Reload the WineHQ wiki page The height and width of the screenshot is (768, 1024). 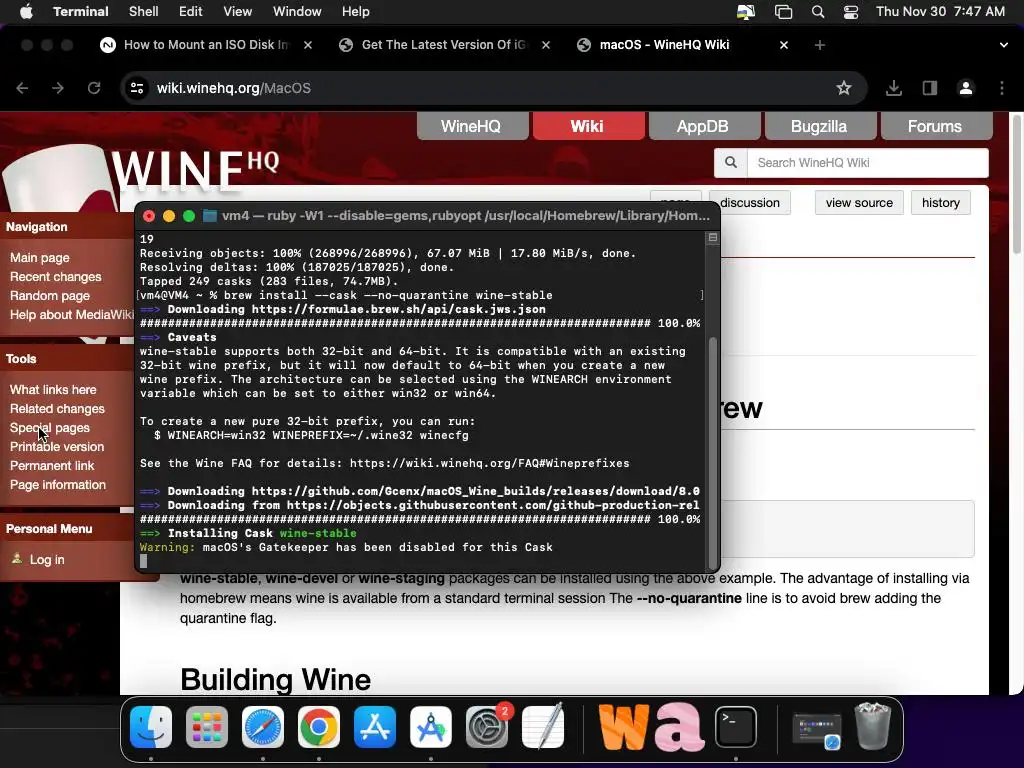click(x=94, y=88)
